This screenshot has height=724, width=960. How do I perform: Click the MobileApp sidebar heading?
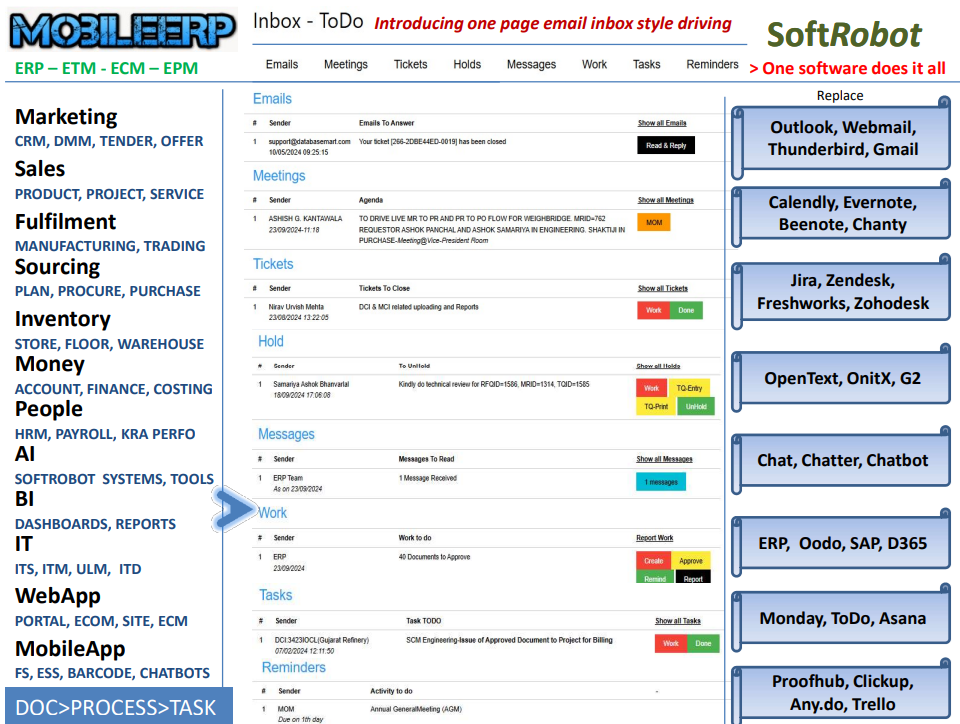coord(70,648)
